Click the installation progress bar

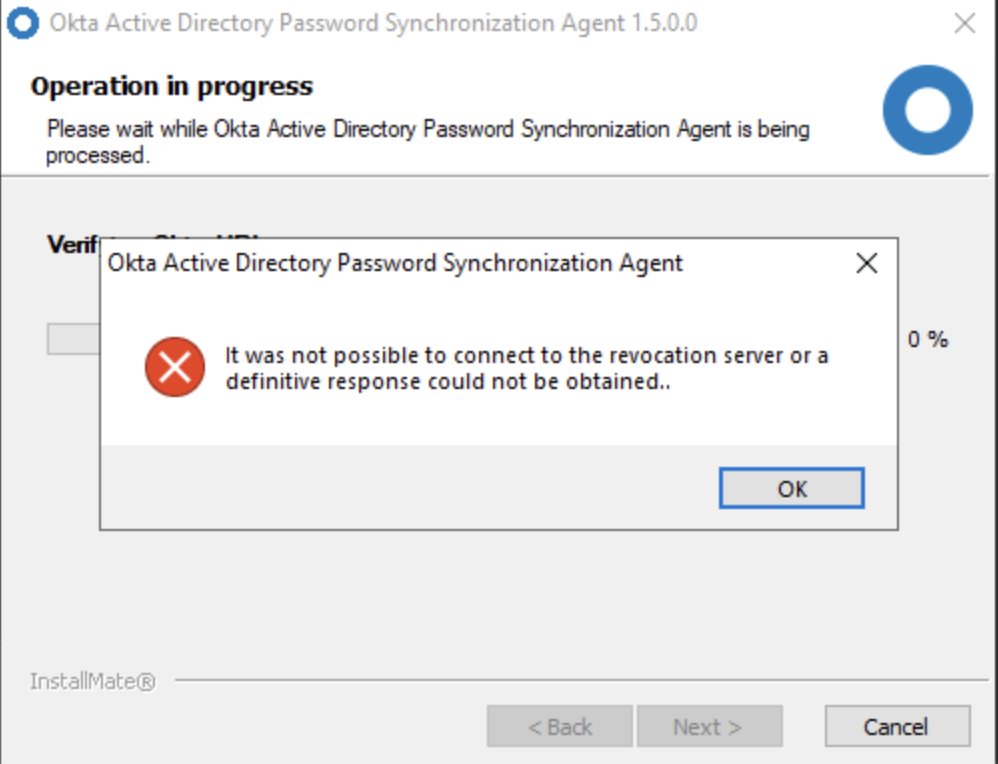click(72, 339)
